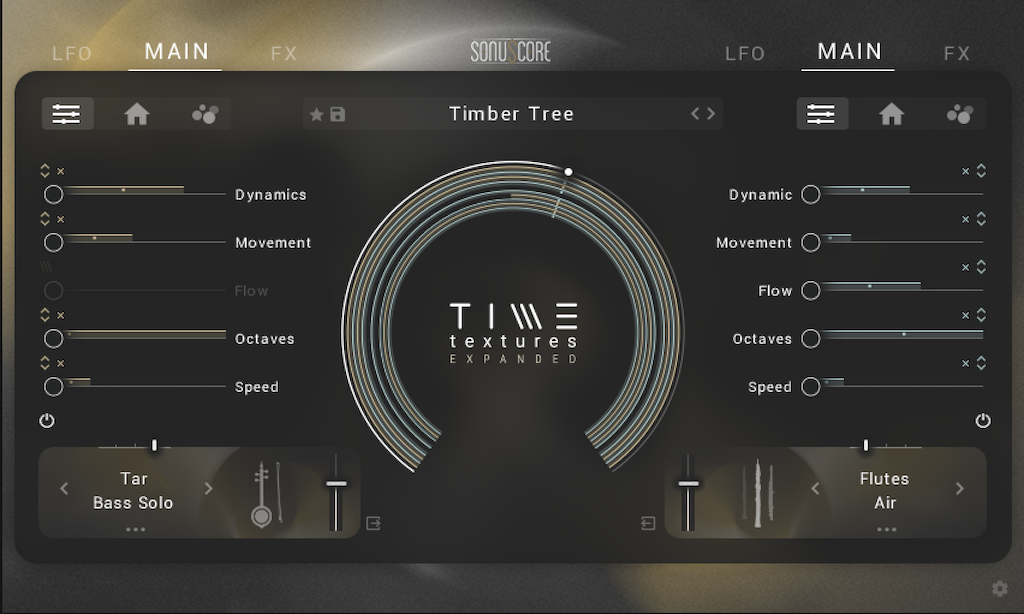The width and height of the screenshot is (1024, 614).
Task: Remove modulation X on right Octaves
Action: pyautogui.click(x=965, y=315)
